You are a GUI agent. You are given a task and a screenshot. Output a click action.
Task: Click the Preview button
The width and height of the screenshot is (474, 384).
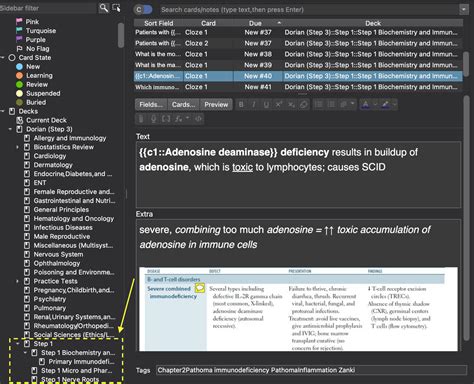[x=216, y=105]
